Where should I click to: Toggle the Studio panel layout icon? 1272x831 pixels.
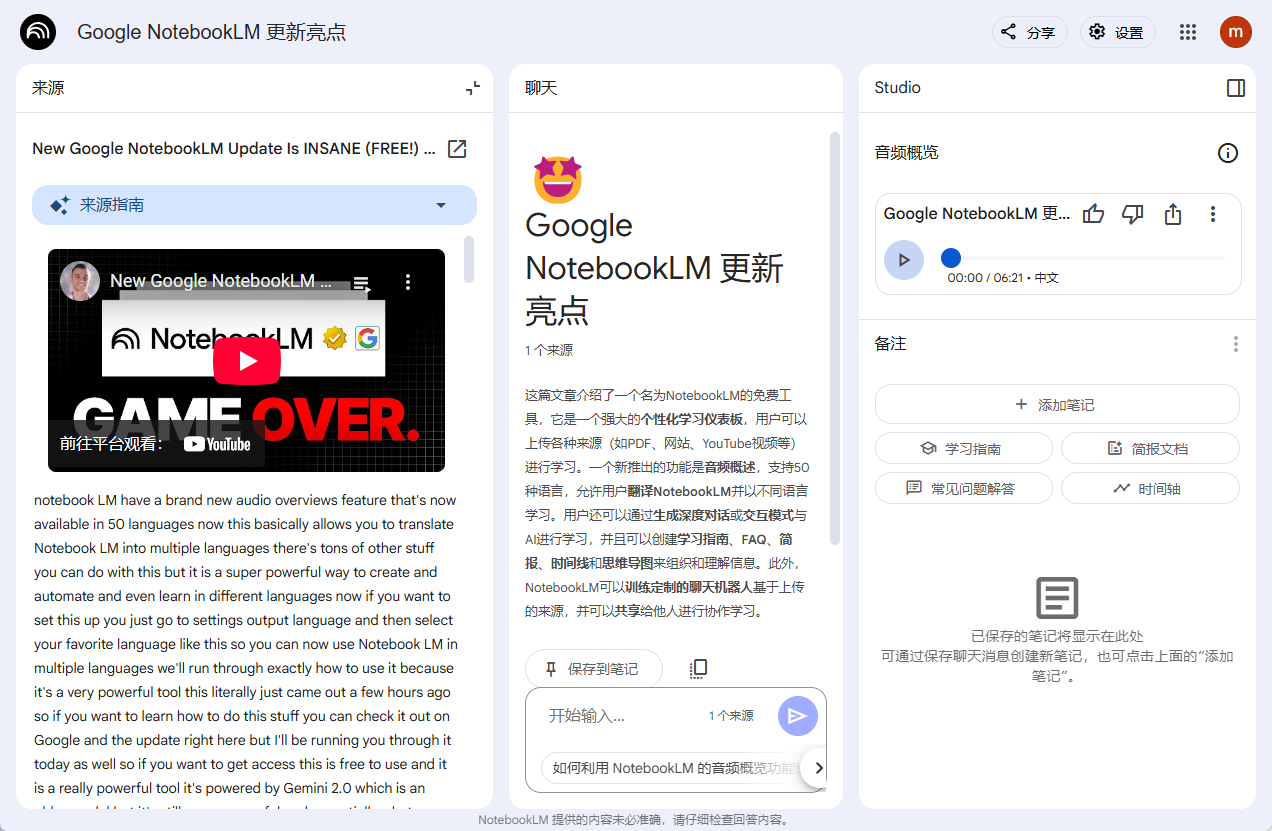click(1236, 88)
